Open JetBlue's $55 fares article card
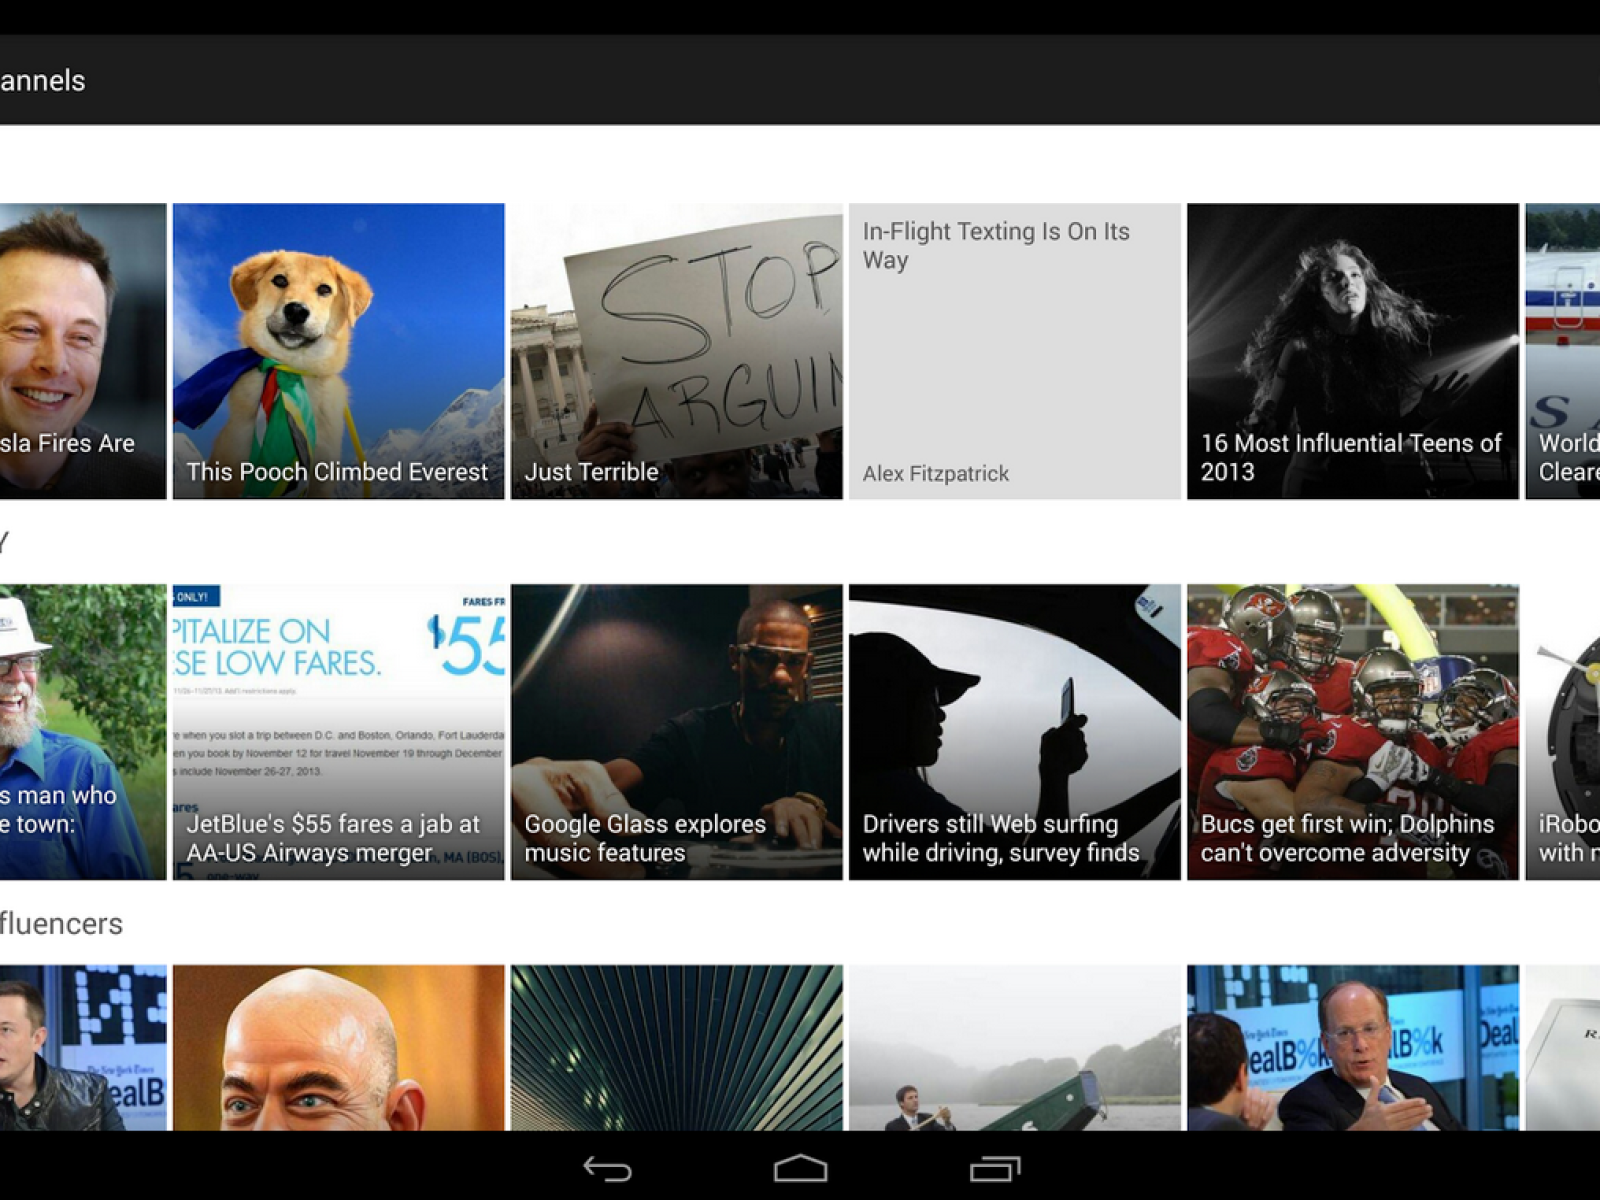This screenshot has width=1600, height=1200. click(338, 732)
